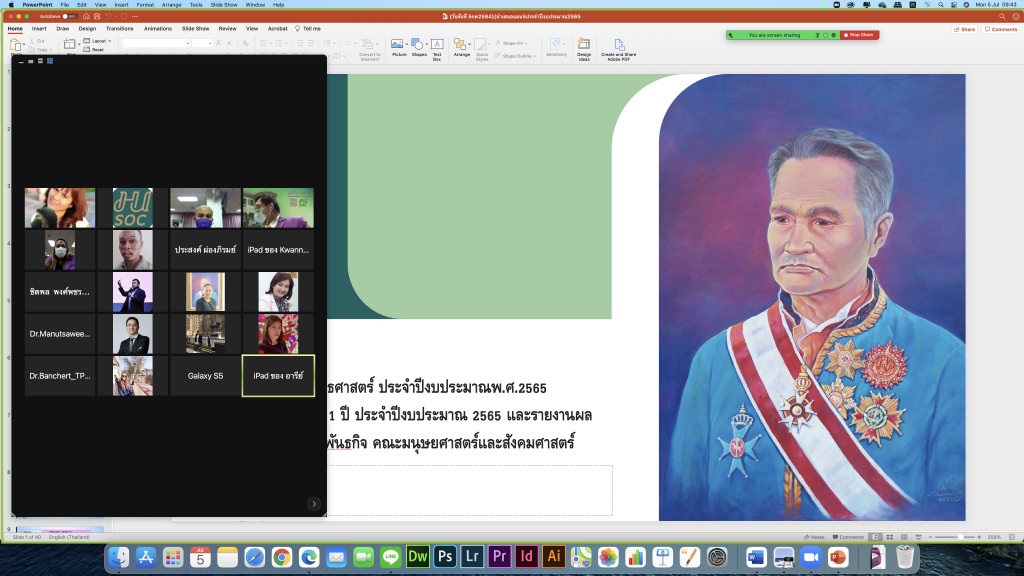Switch to Normal view in status bar

pos(875,537)
